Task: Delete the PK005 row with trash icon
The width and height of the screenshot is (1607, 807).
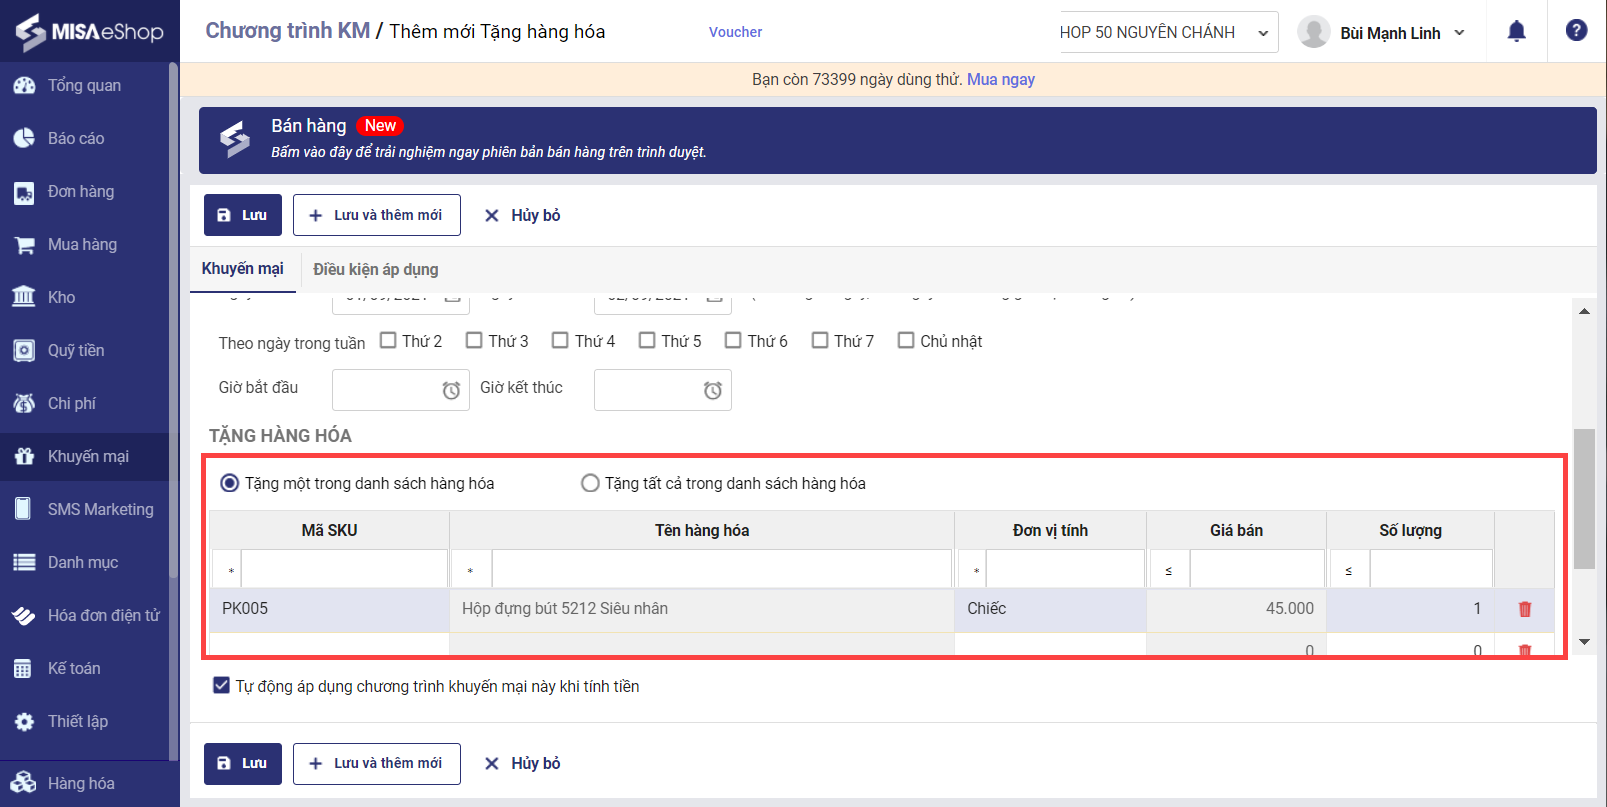Action: [x=1524, y=609]
